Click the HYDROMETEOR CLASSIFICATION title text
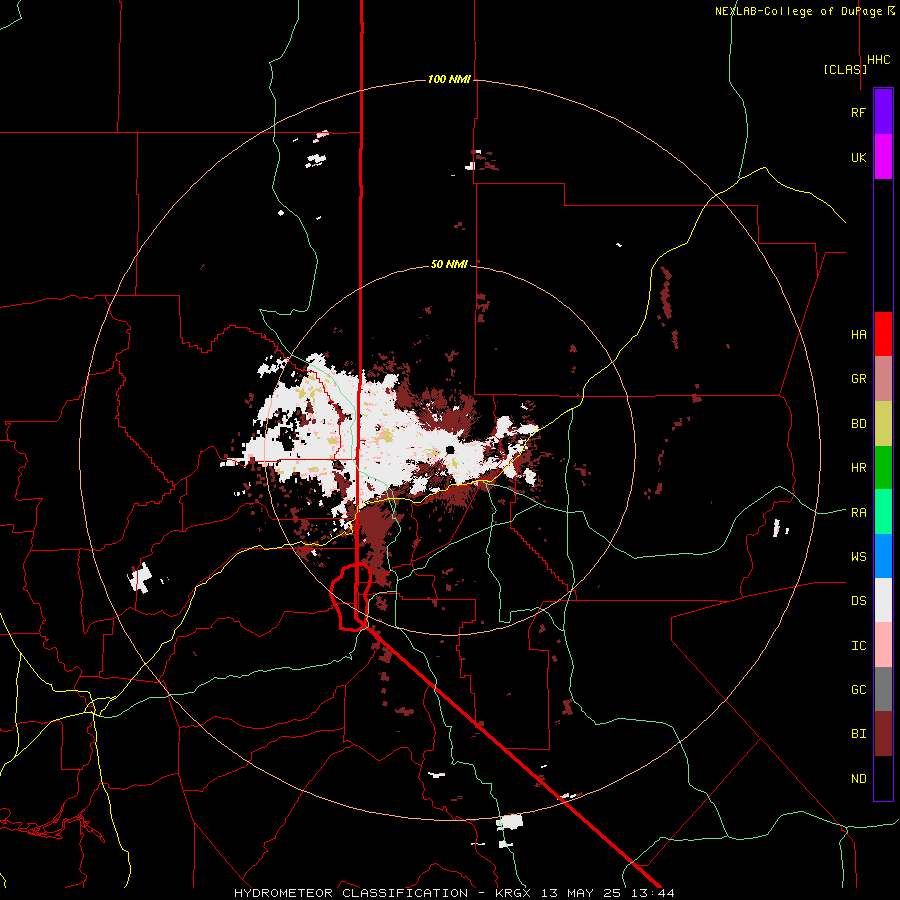 pos(351,893)
